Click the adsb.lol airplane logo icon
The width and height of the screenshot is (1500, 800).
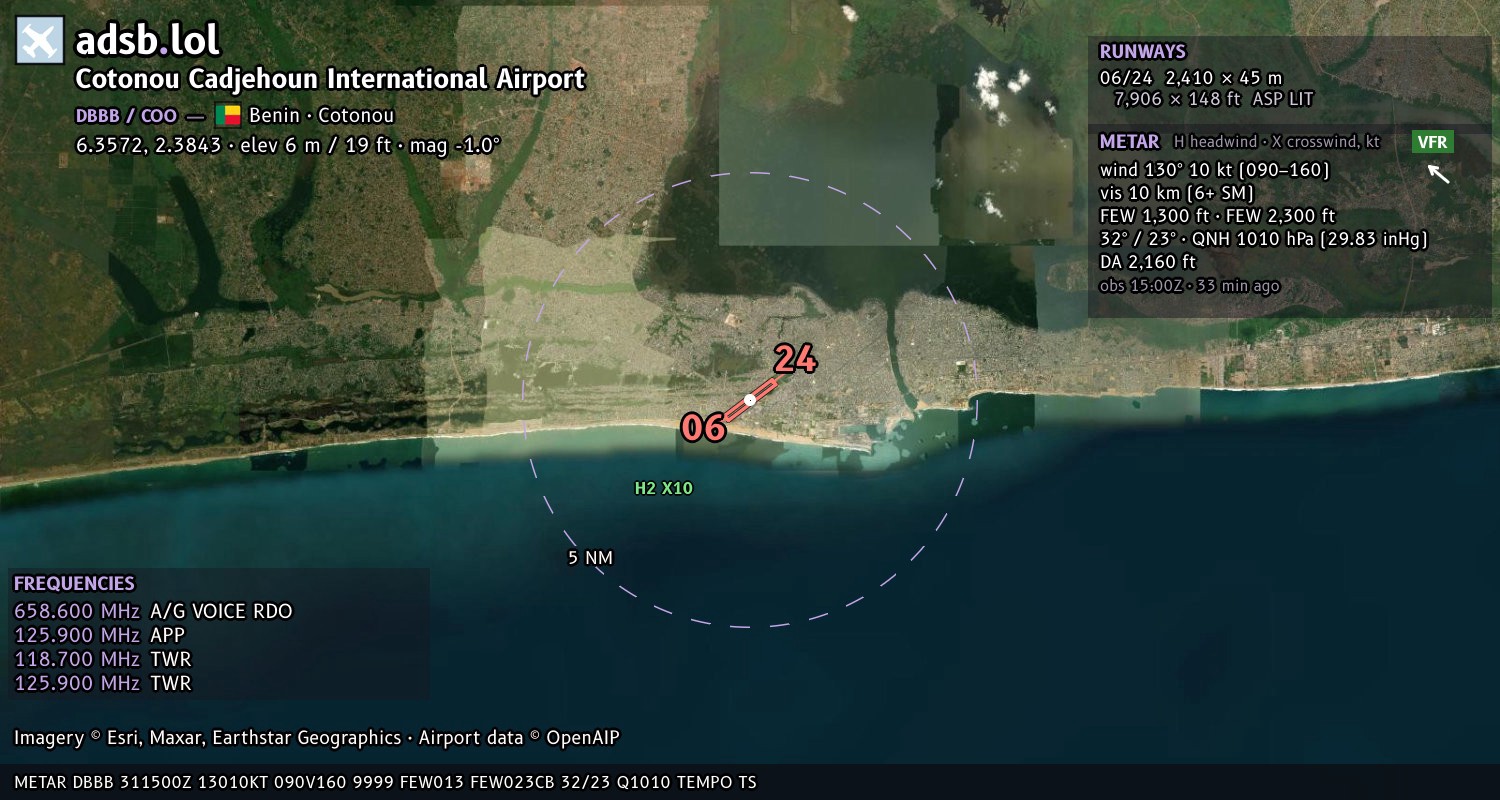pos(40,40)
